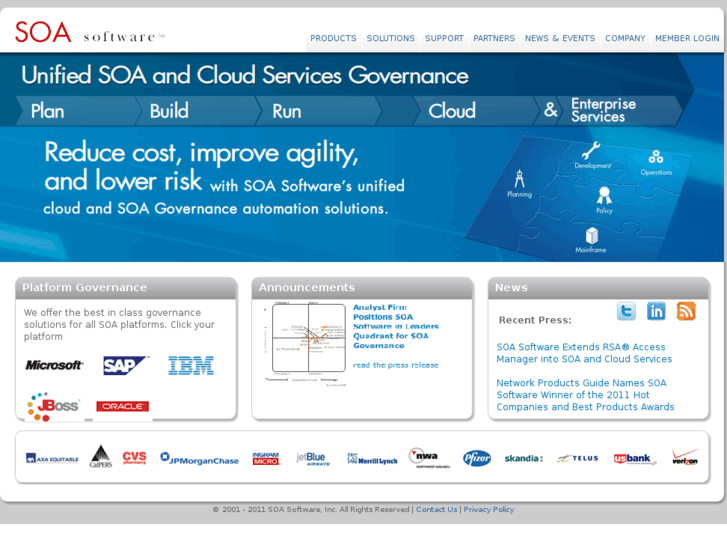
Task: Click the Announcements panel header
Action: [362, 288]
